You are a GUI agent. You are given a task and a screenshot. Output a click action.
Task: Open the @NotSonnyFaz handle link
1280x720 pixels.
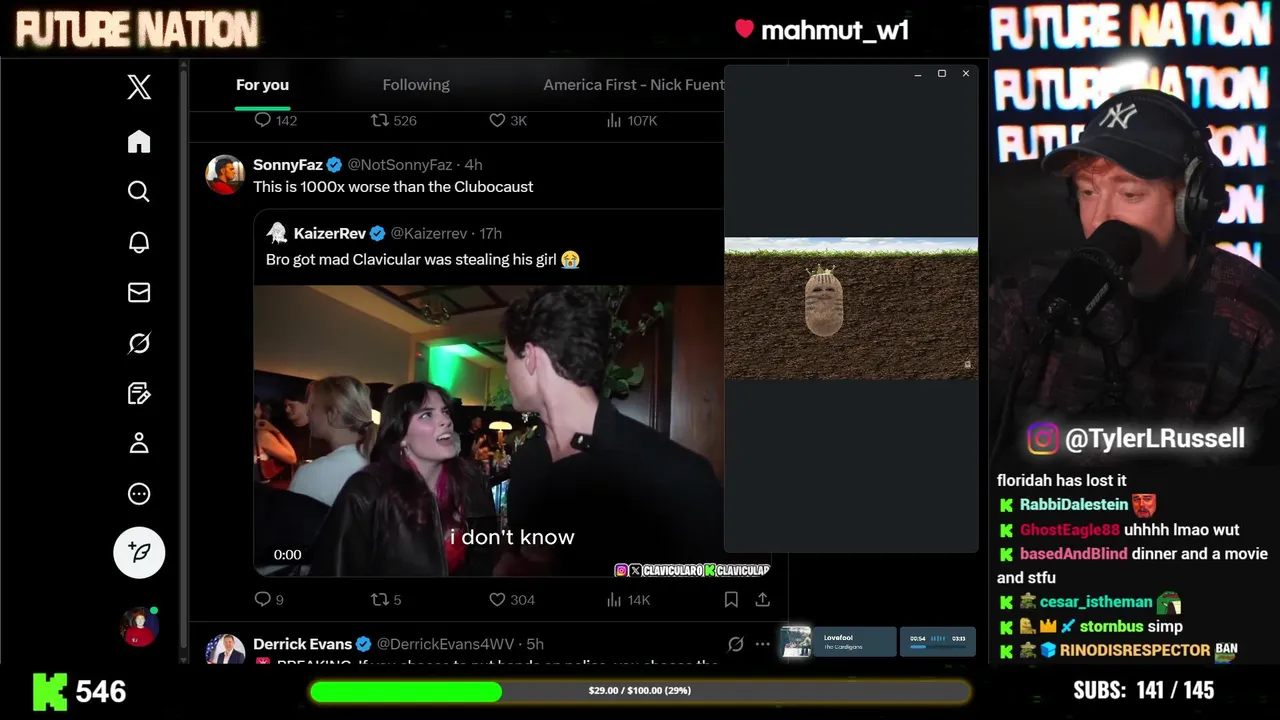399,165
